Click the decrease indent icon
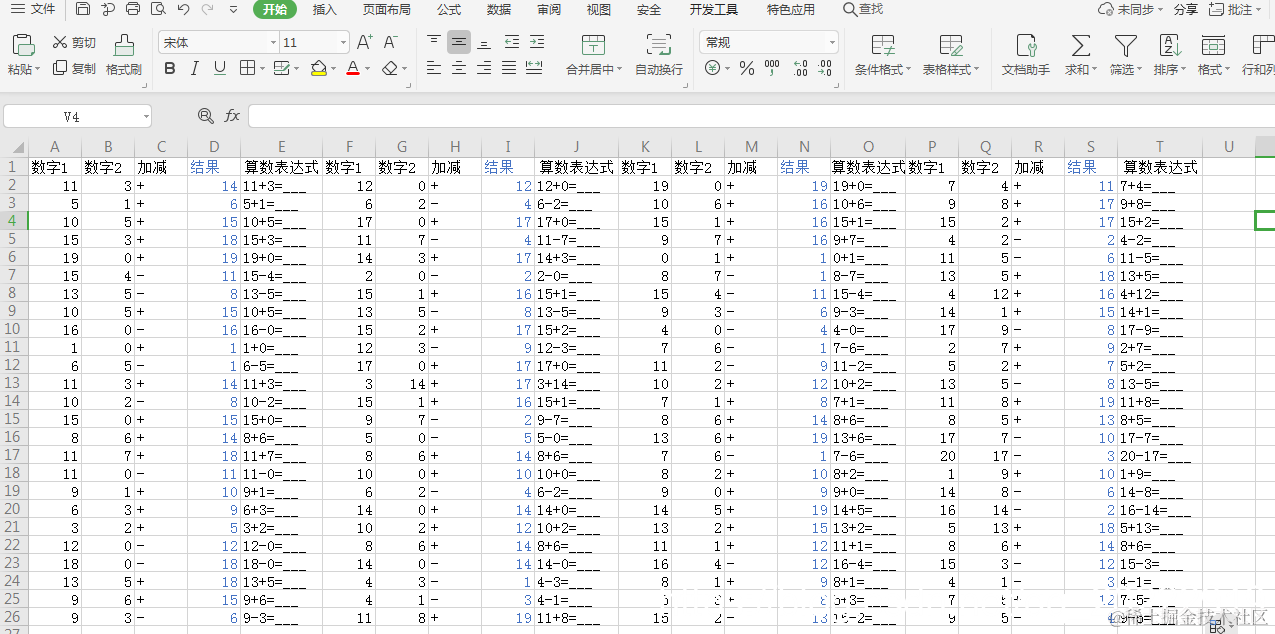The width and height of the screenshot is (1275, 634). (512, 42)
